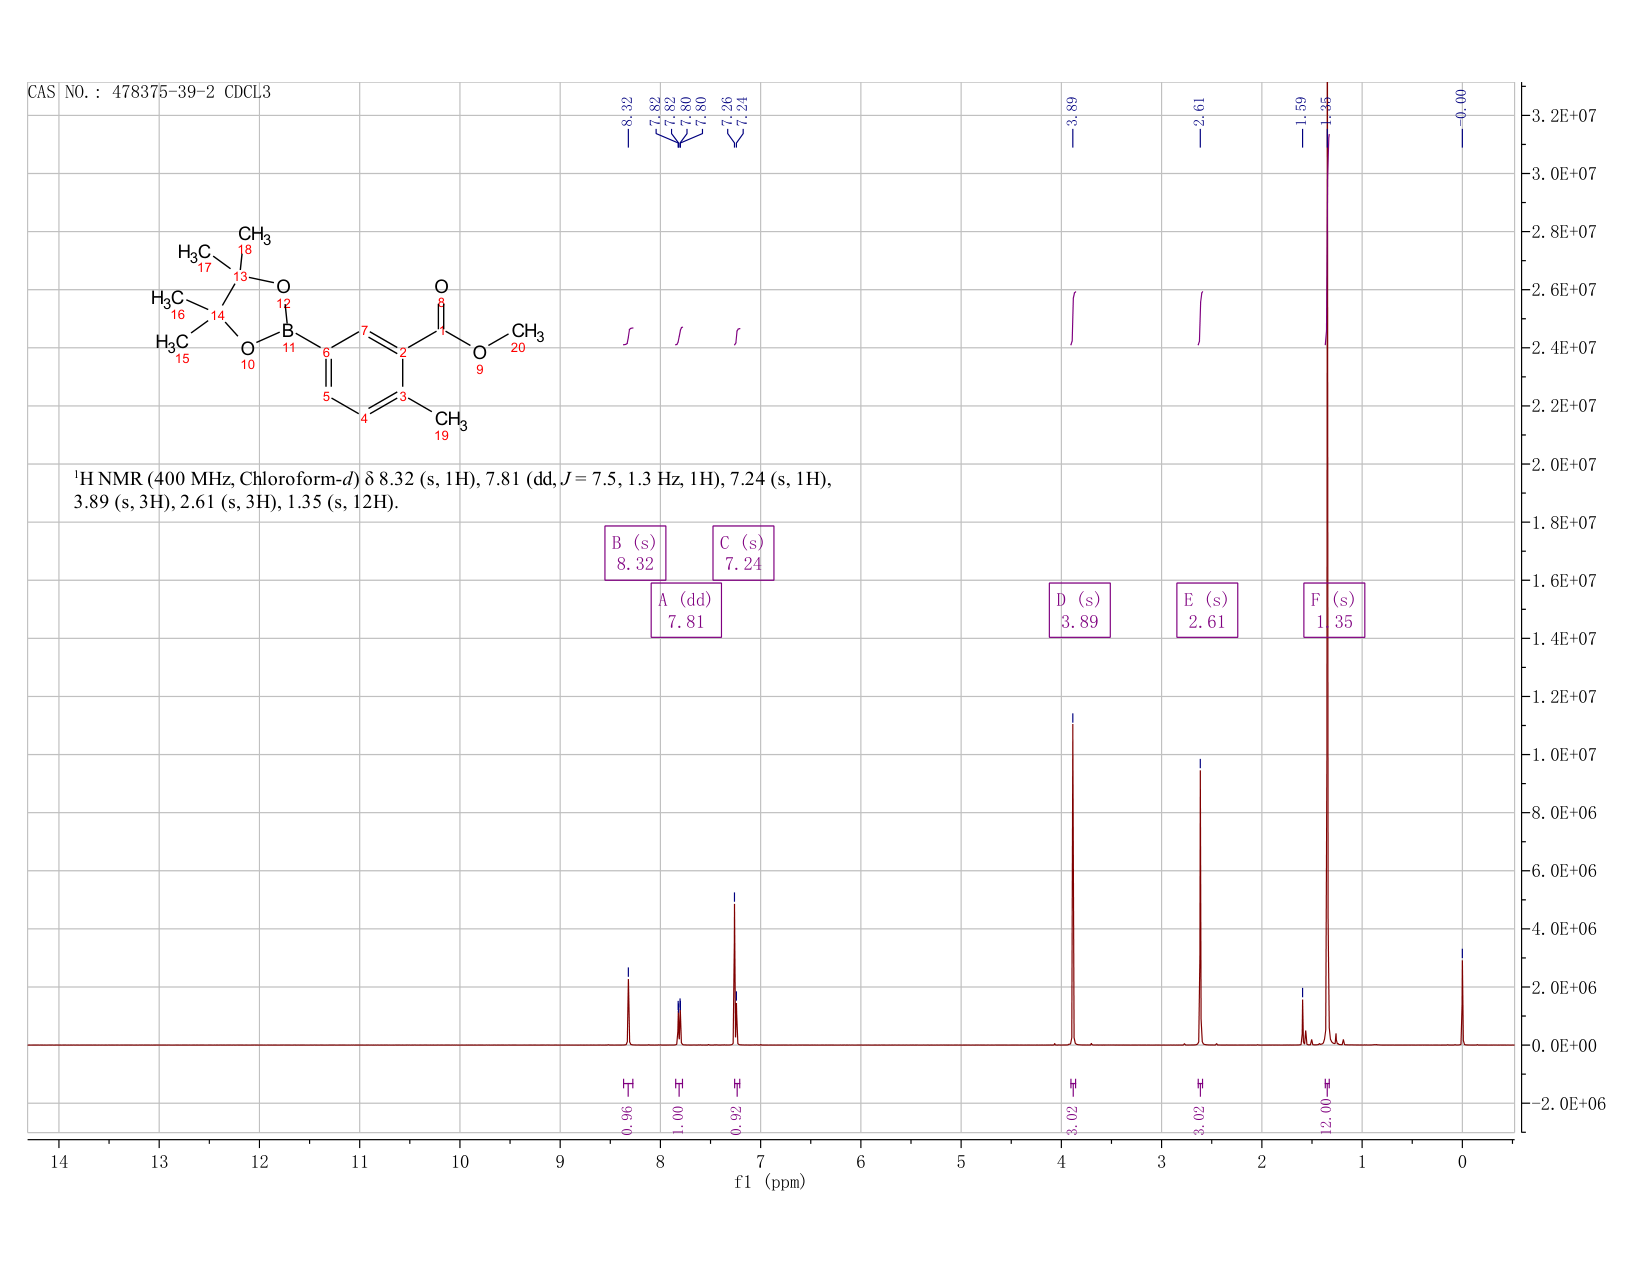Click the CH3 group labeled 20
The width and height of the screenshot is (1650, 1275).
pyautogui.click(x=527, y=333)
